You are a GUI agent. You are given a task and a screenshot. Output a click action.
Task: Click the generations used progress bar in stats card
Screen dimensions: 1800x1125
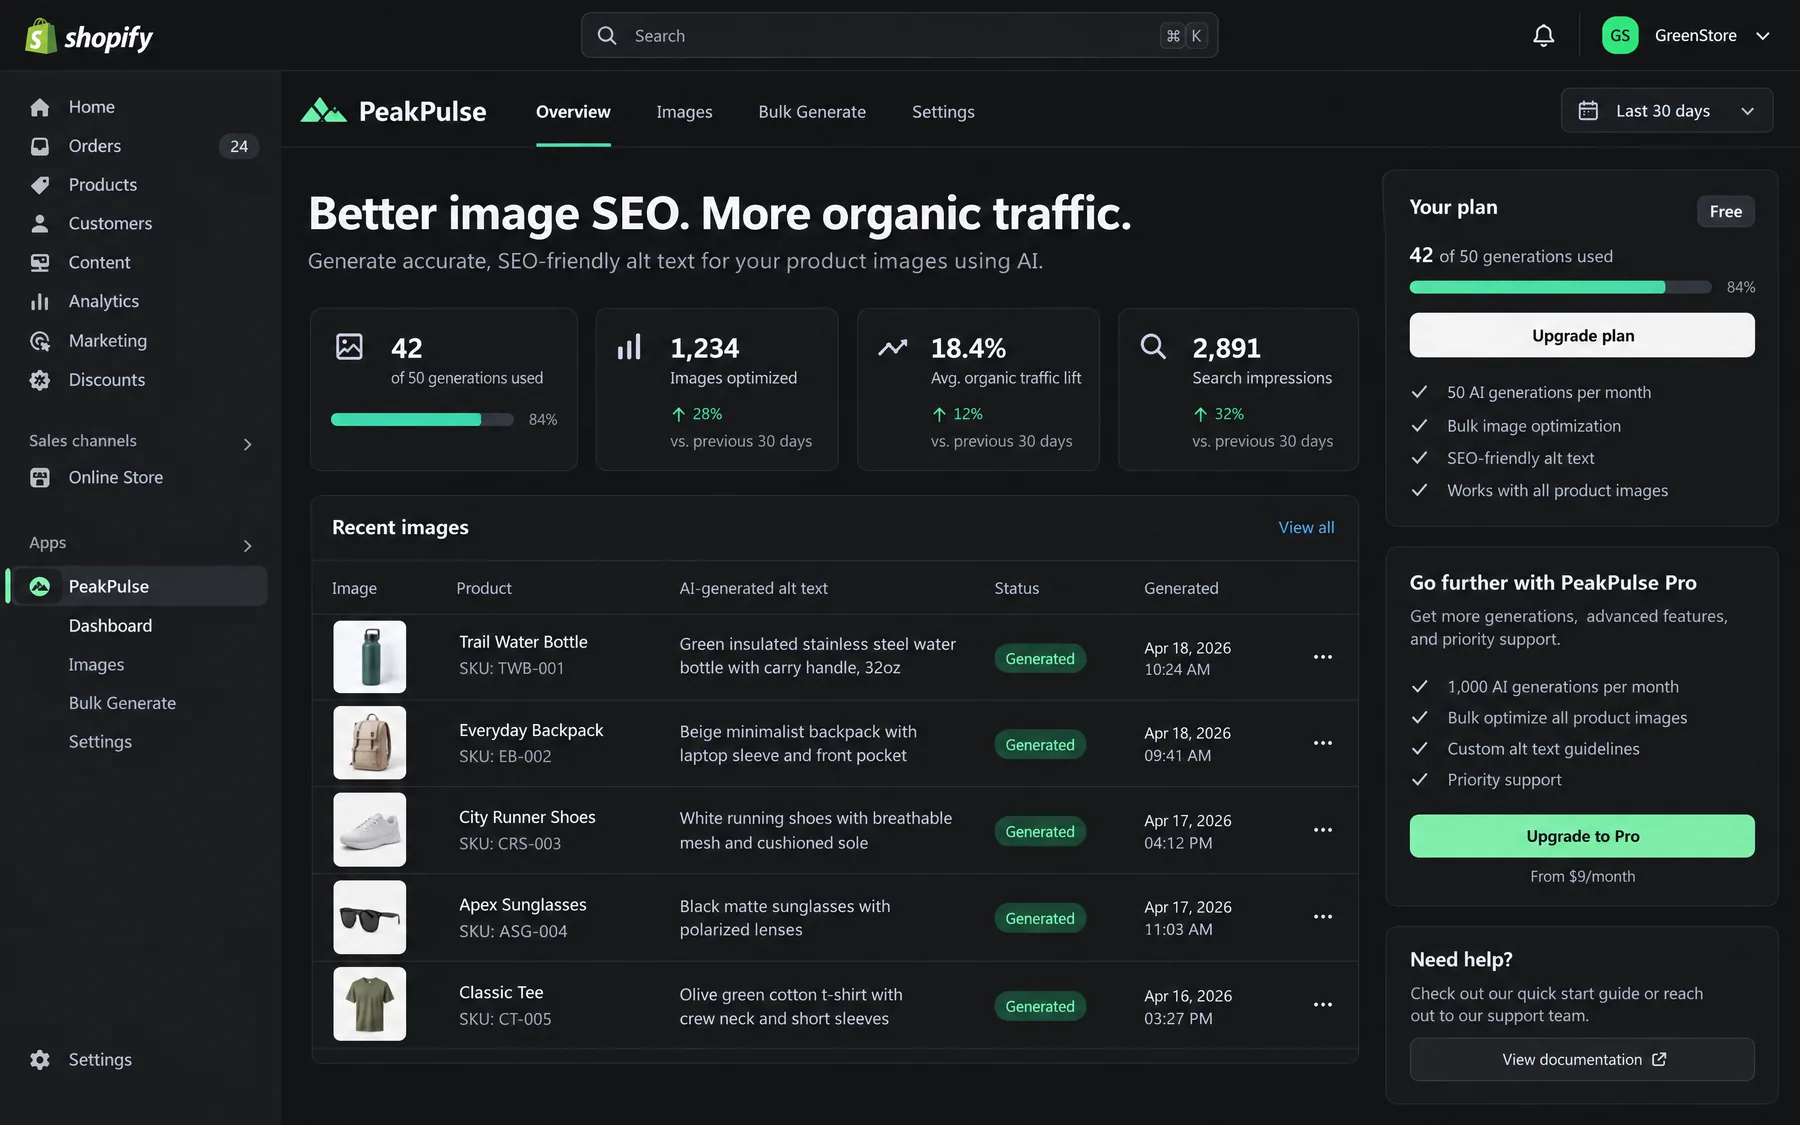click(x=422, y=420)
